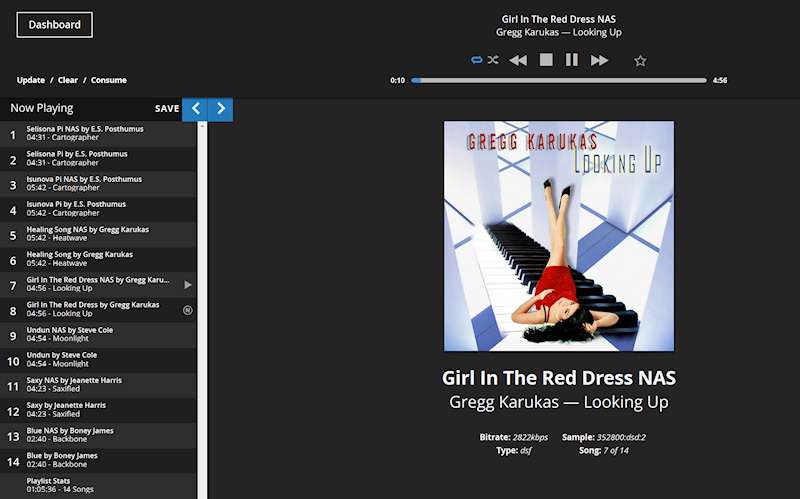Select track 3 Isunova Pi NAS
The width and height of the screenshot is (800, 499).
click(98, 184)
